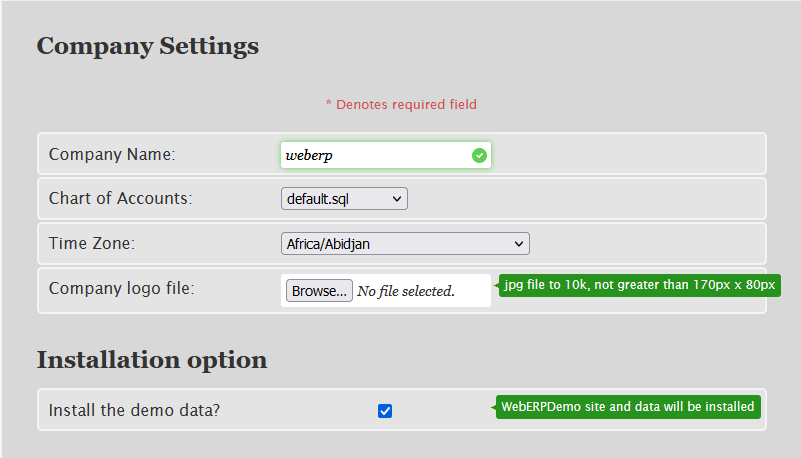The width and height of the screenshot is (801, 458).
Task: Click the arrow on the Africa/Abidjan select
Action: pyautogui.click(x=518, y=244)
